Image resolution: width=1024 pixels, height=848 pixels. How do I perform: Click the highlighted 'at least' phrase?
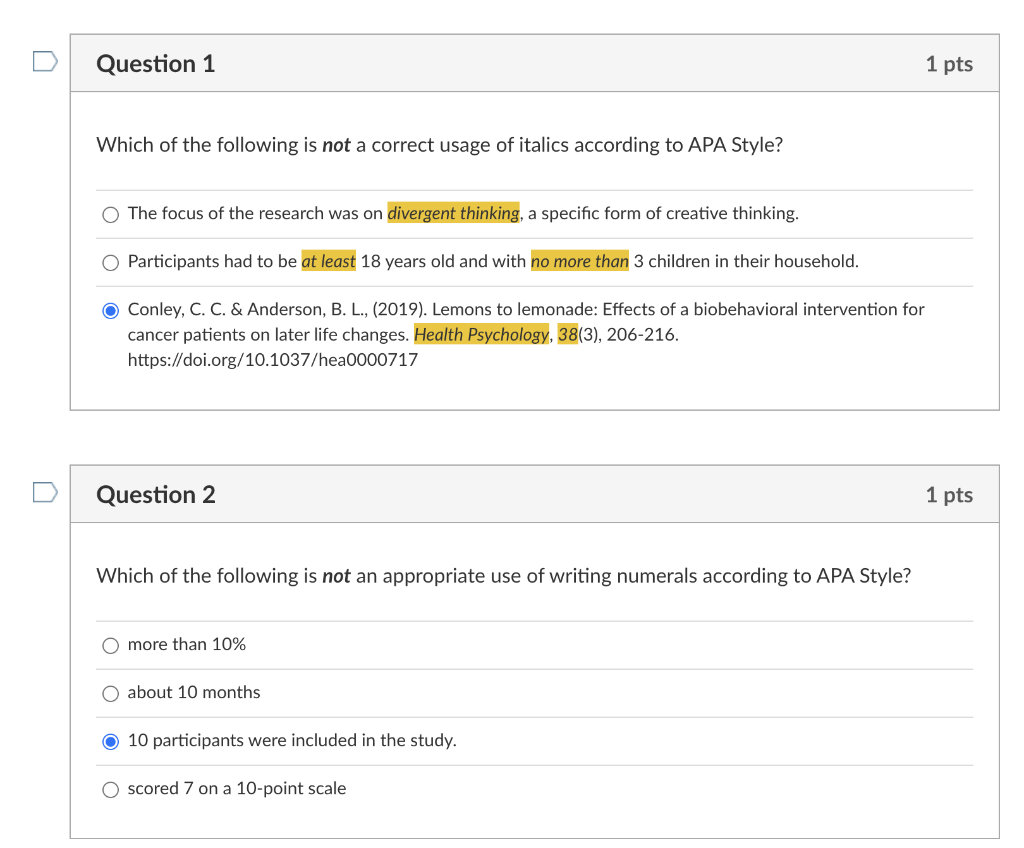(x=328, y=261)
